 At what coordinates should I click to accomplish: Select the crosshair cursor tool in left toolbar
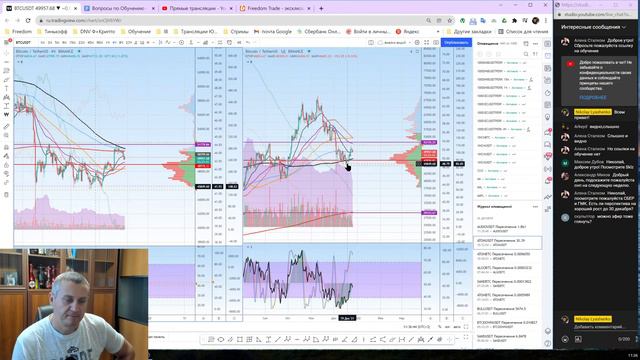click(7, 53)
